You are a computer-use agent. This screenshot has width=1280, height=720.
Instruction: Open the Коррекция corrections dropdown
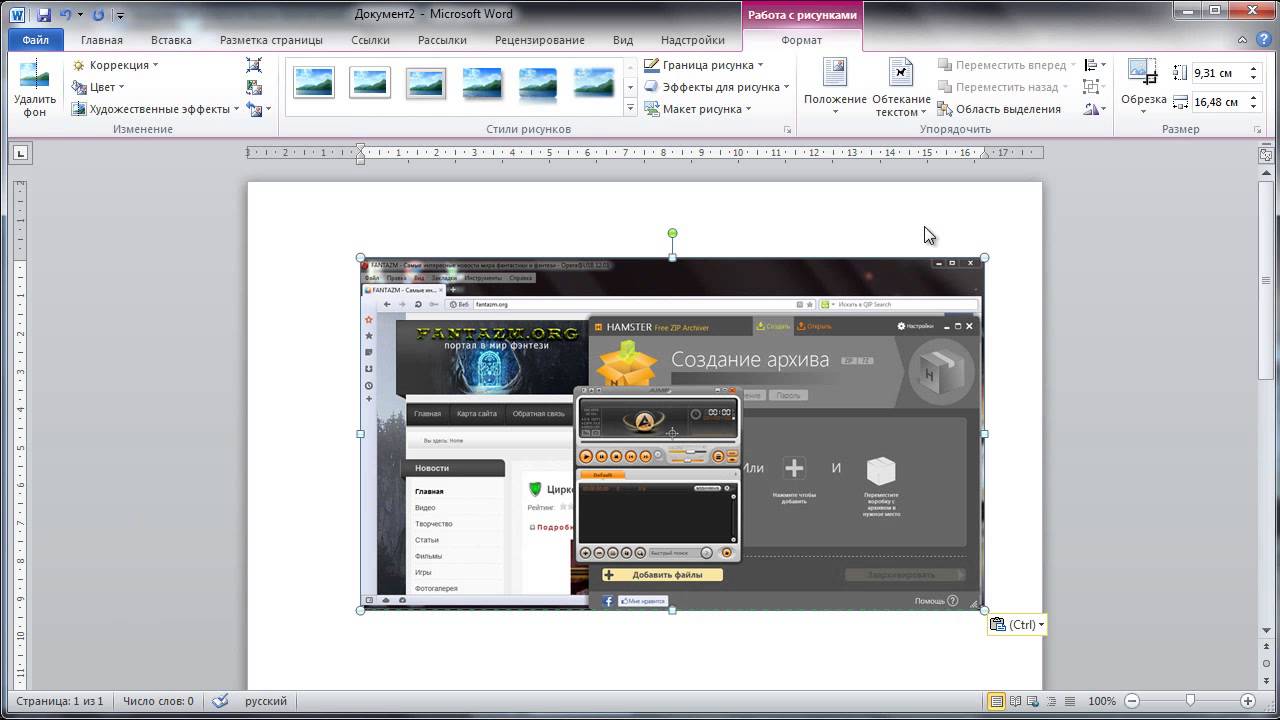tap(115, 65)
